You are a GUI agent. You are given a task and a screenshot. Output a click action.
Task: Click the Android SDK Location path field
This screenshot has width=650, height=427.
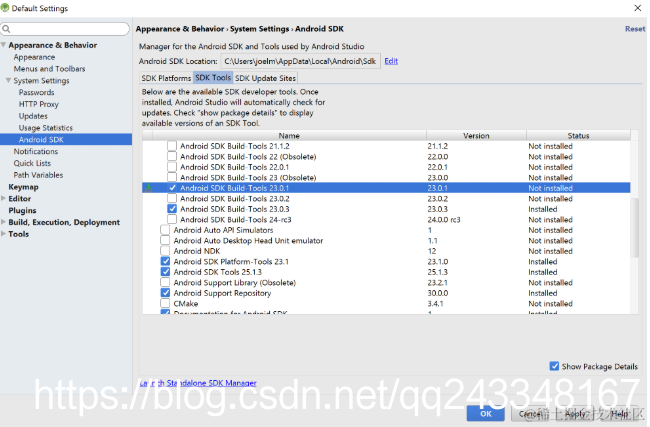tap(300, 61)
